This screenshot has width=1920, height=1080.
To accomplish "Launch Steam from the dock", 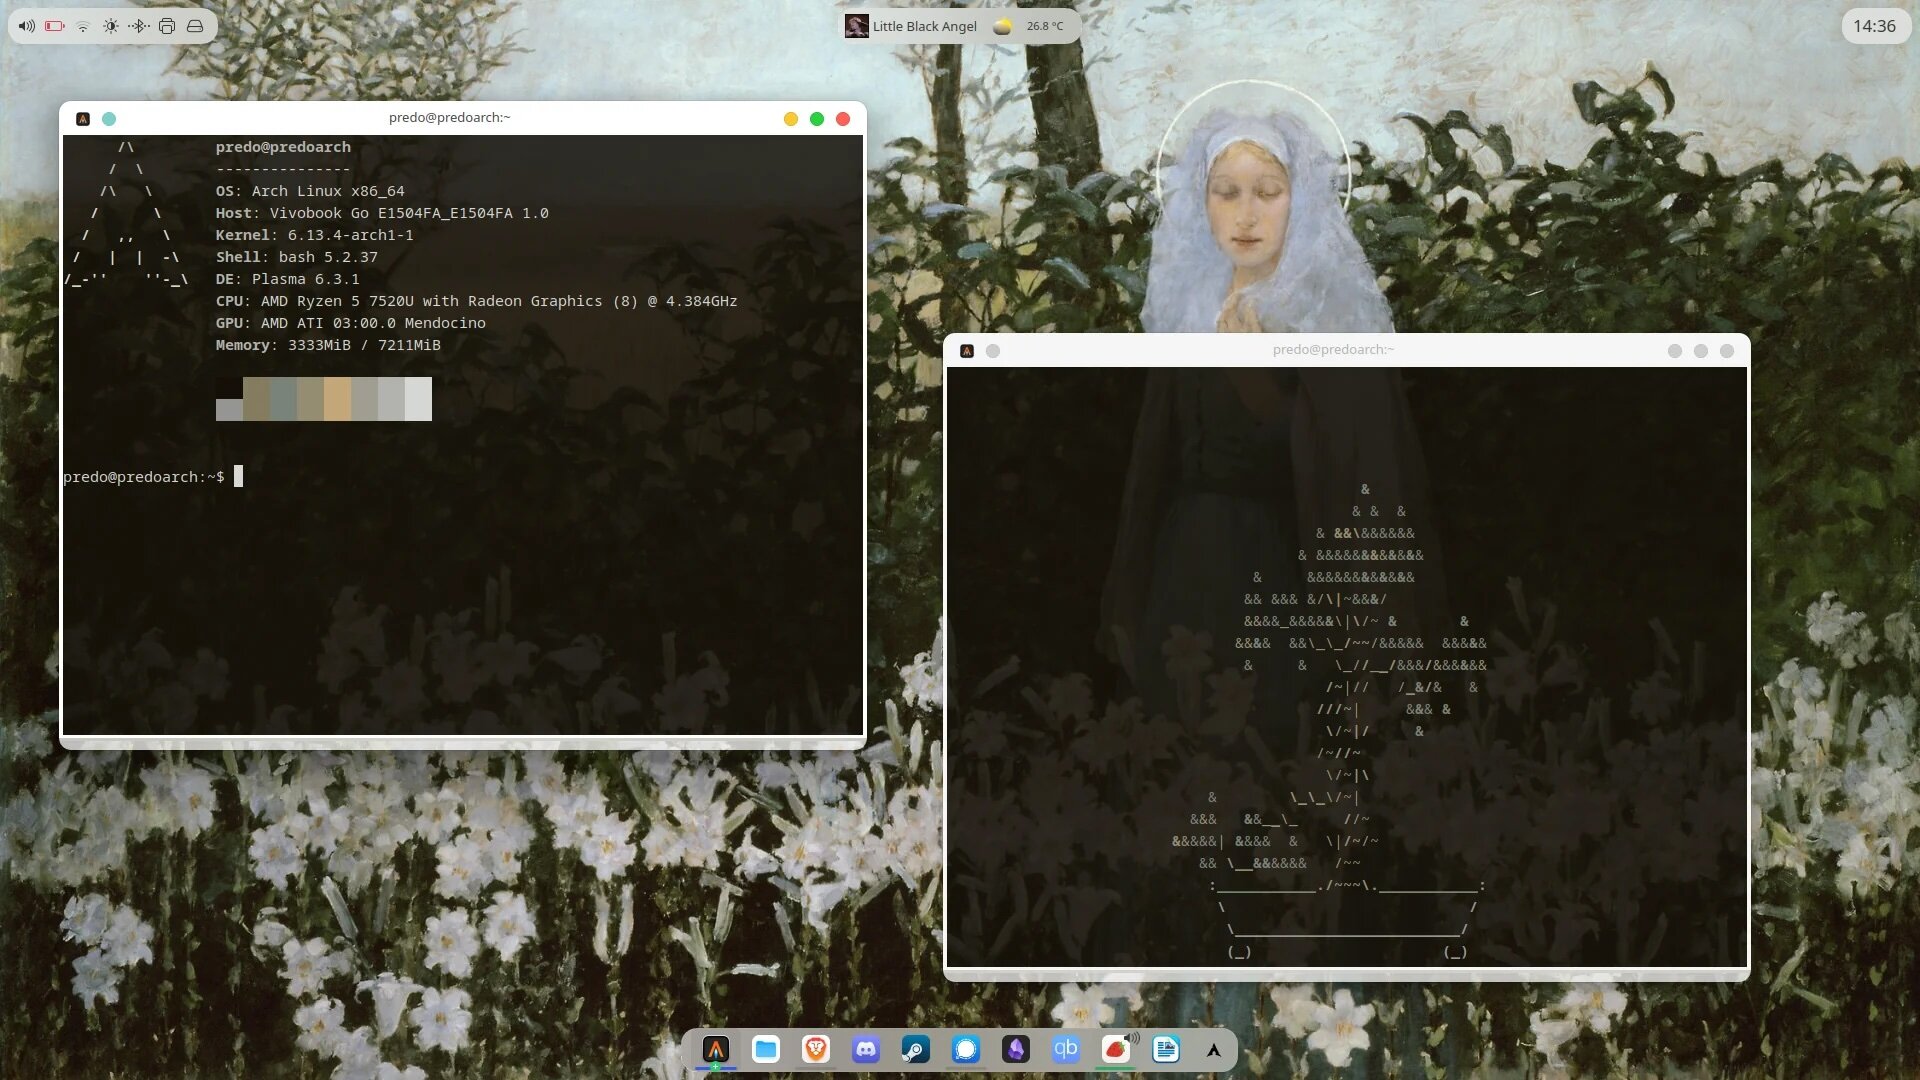I will [916, 1049].
